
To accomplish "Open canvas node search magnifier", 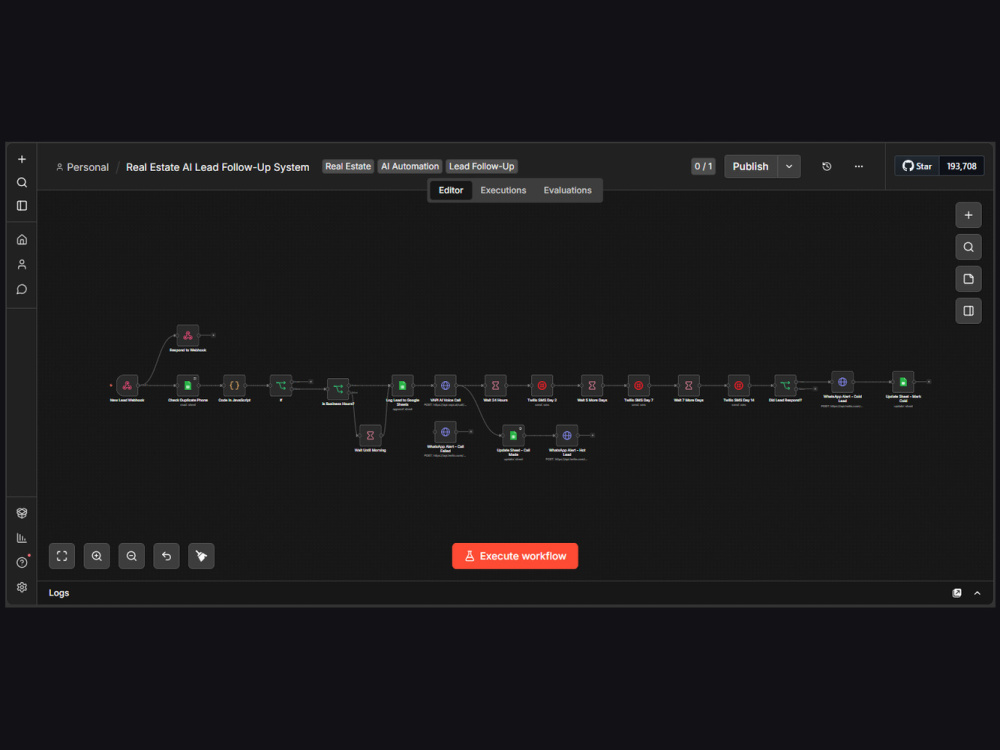I will pos(968,247).
